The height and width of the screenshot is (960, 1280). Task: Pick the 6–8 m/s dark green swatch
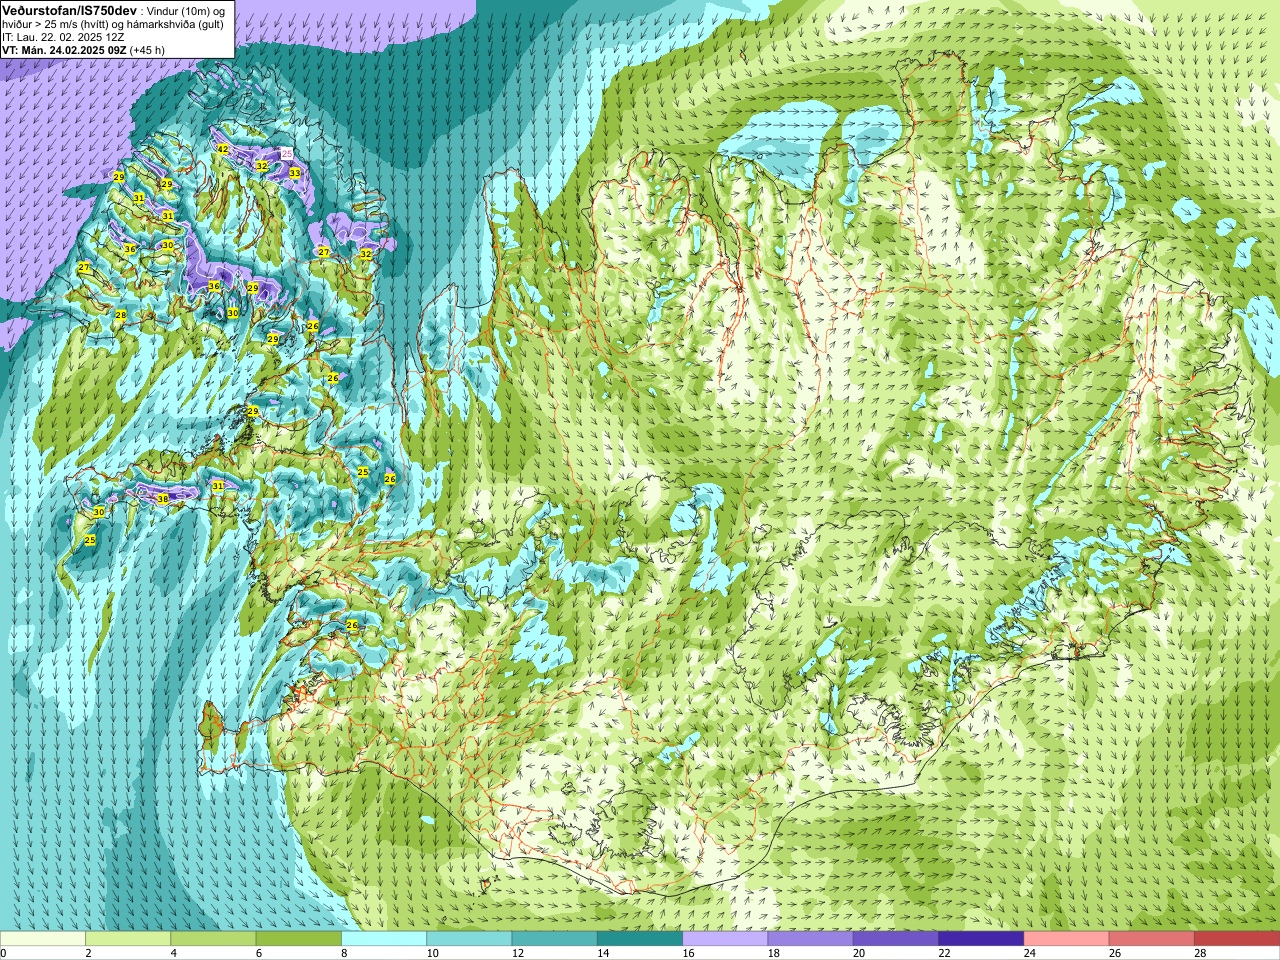point(299,939)
